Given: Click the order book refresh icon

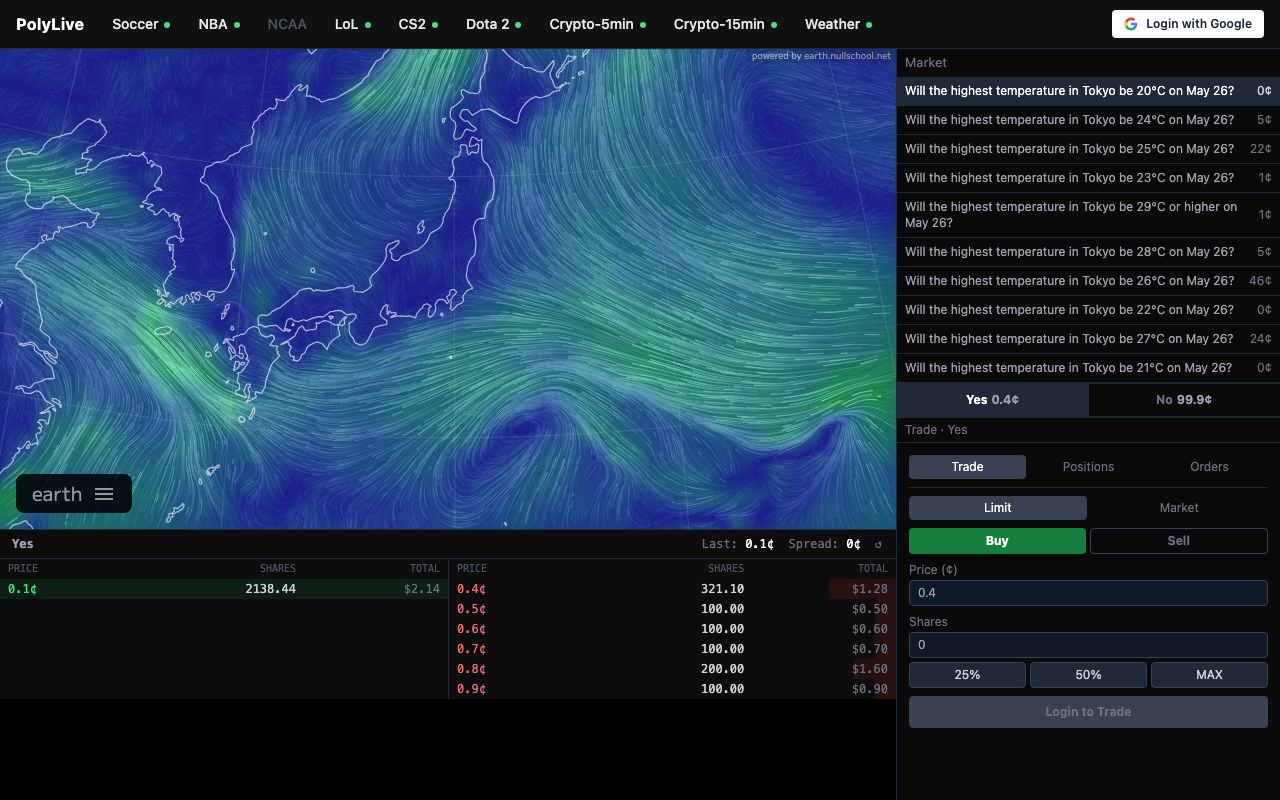Looking at the screenshot, I should click(x=878, y=544).
